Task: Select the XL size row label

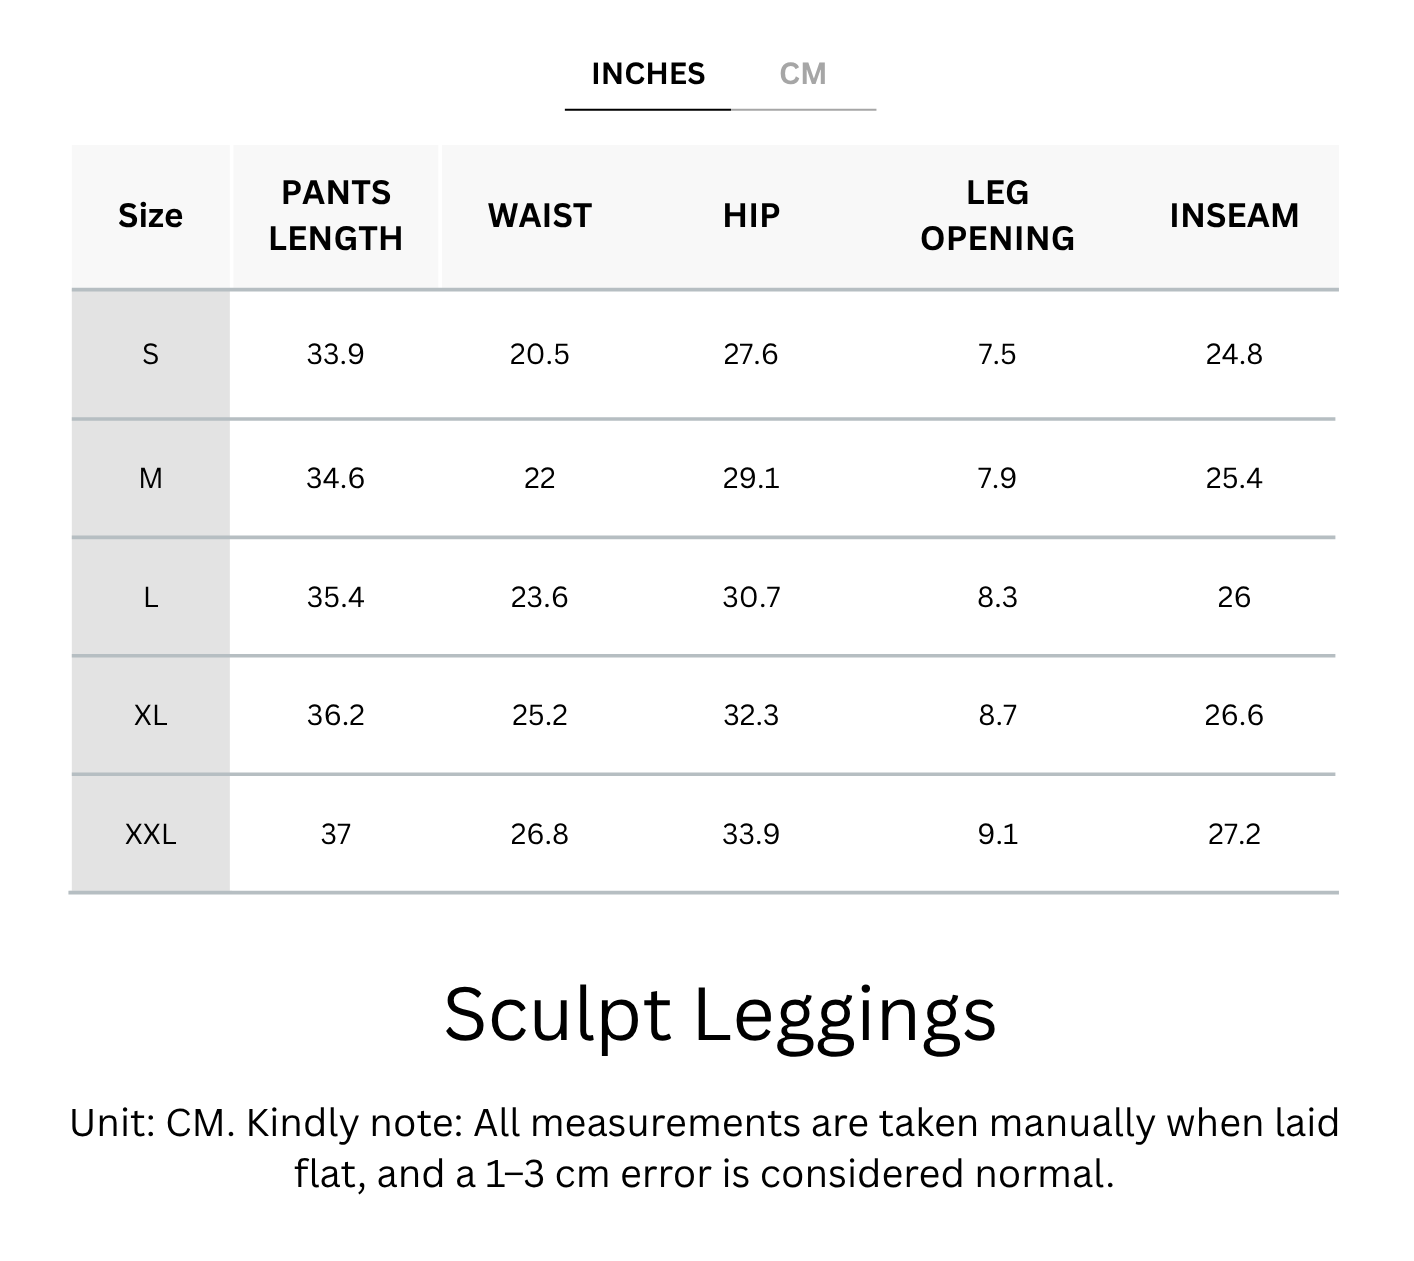Action: point(150,716)
